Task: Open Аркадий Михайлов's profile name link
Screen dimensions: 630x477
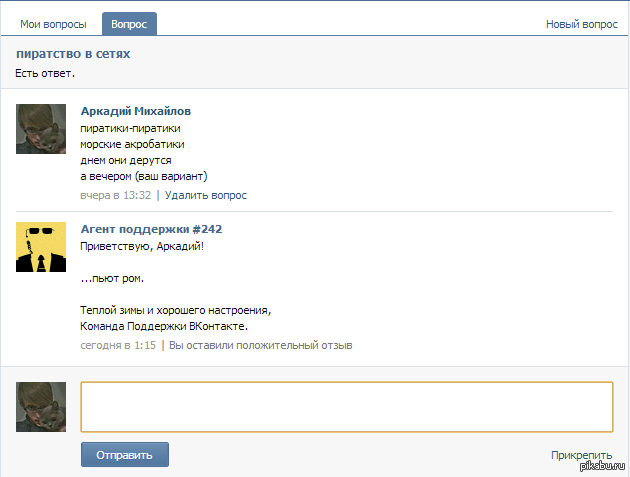Action: pyautogui.click(x=135, y=111)
